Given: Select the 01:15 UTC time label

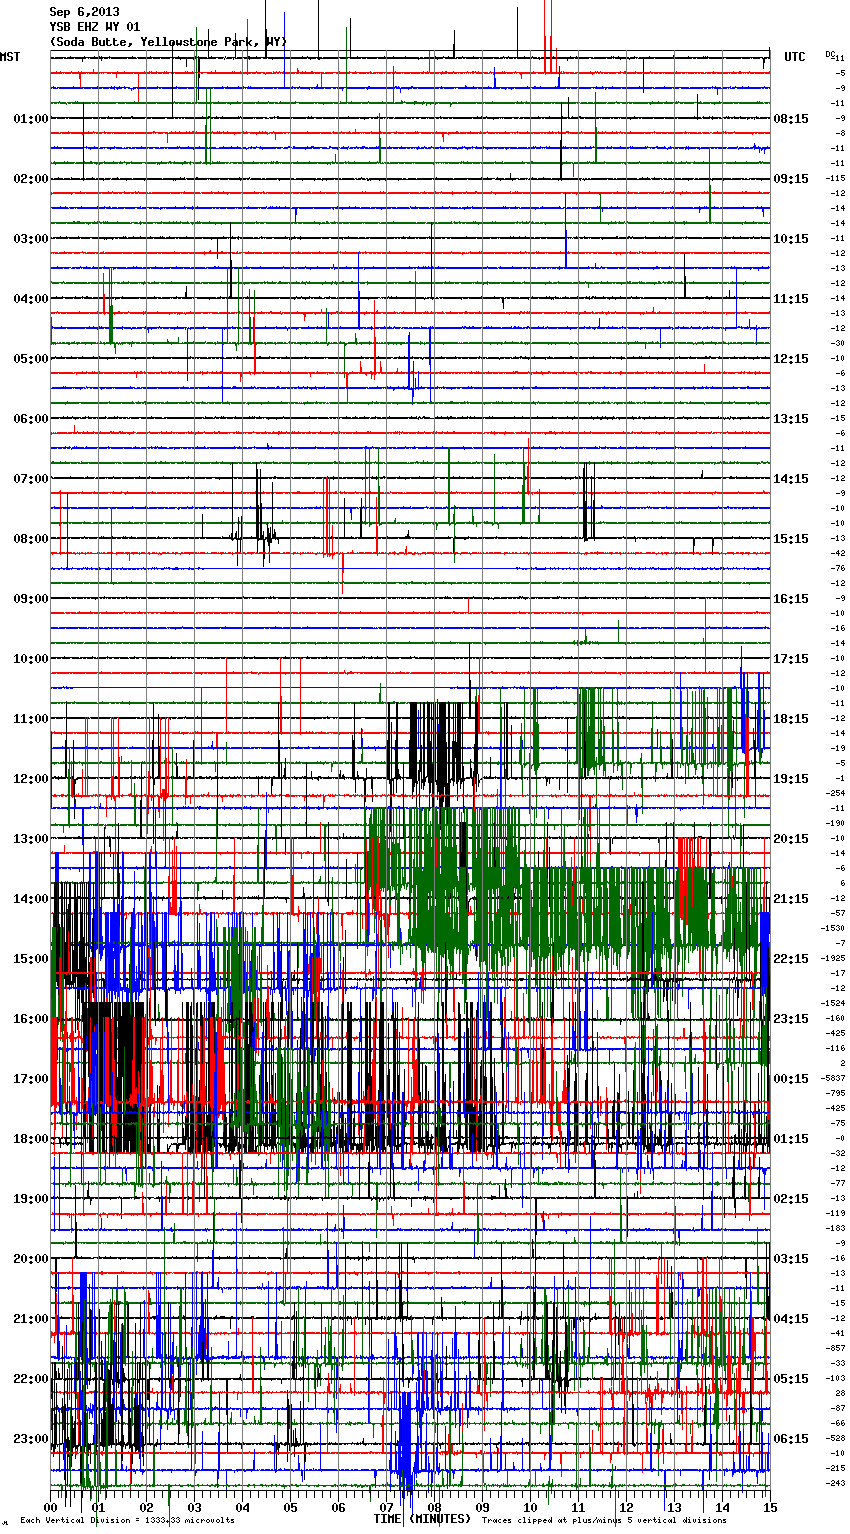Looking at the screenshot, I should [x=791, y=1139].
